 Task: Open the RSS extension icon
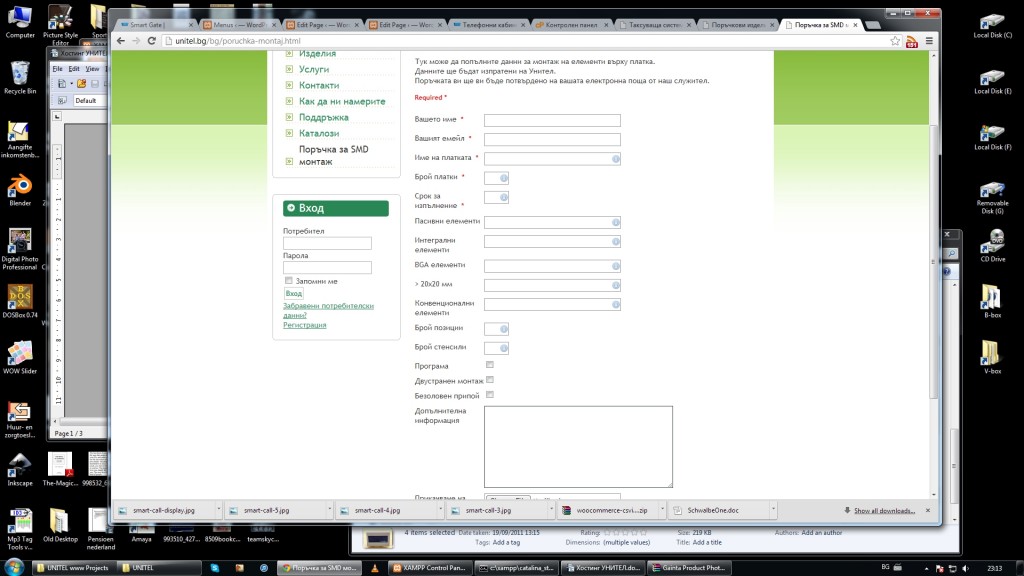[912, 41]
